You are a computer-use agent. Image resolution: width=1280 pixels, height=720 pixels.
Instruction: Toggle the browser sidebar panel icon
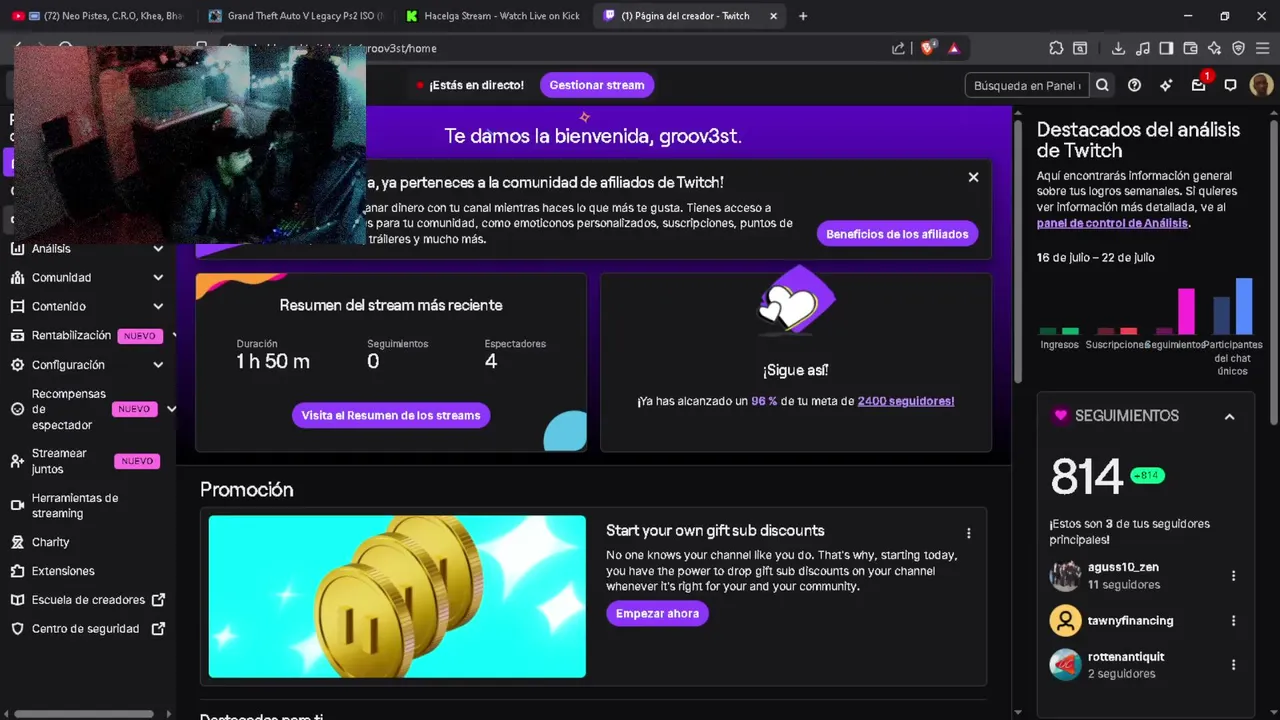(x=1166, y=48)
